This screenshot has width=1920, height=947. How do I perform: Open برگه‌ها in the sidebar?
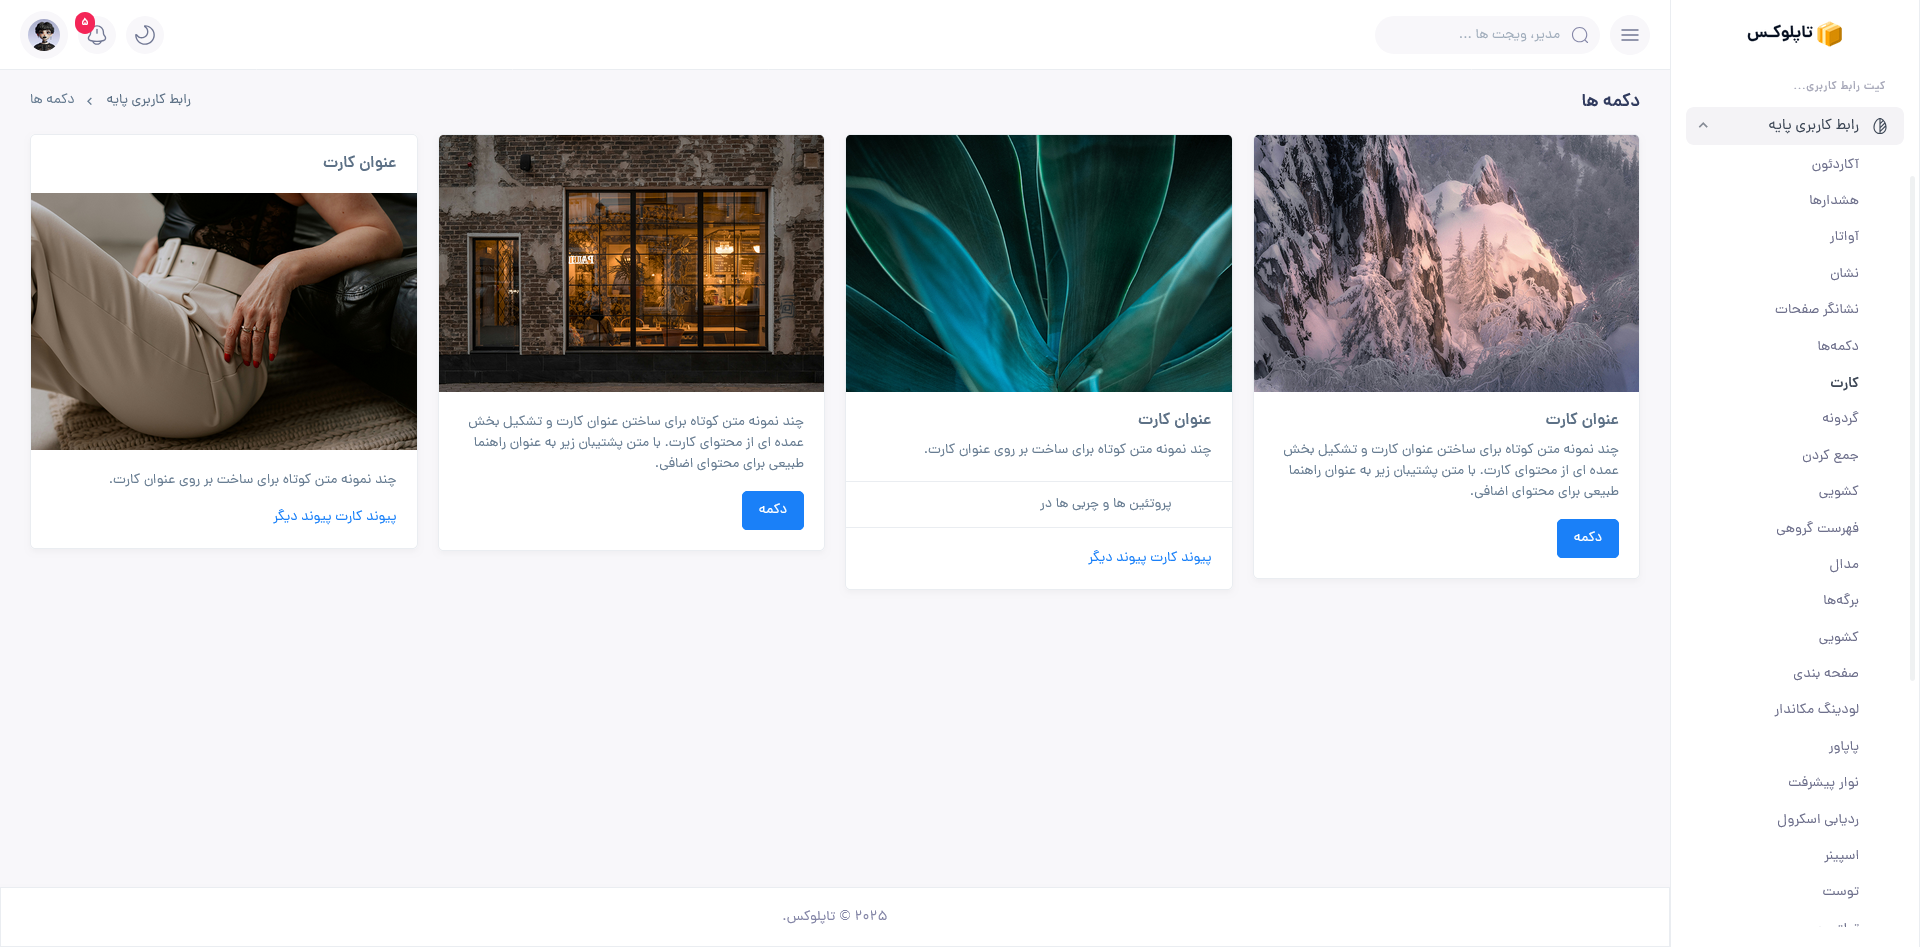1840,600
